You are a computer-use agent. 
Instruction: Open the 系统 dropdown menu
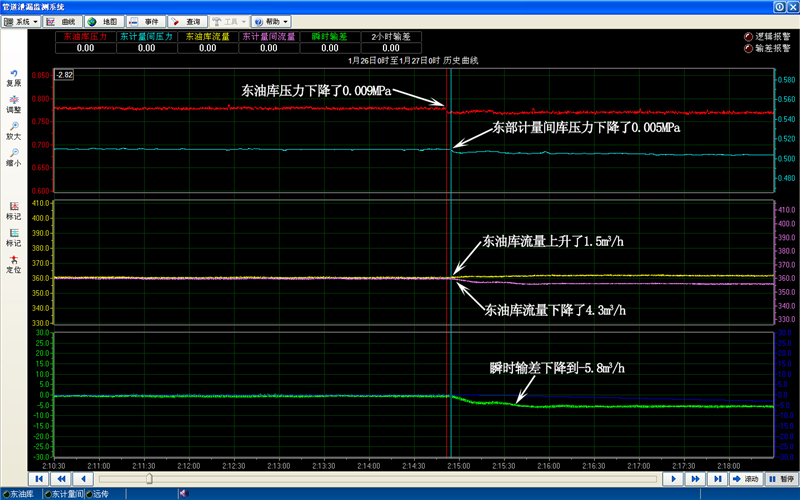click(21, 20)
